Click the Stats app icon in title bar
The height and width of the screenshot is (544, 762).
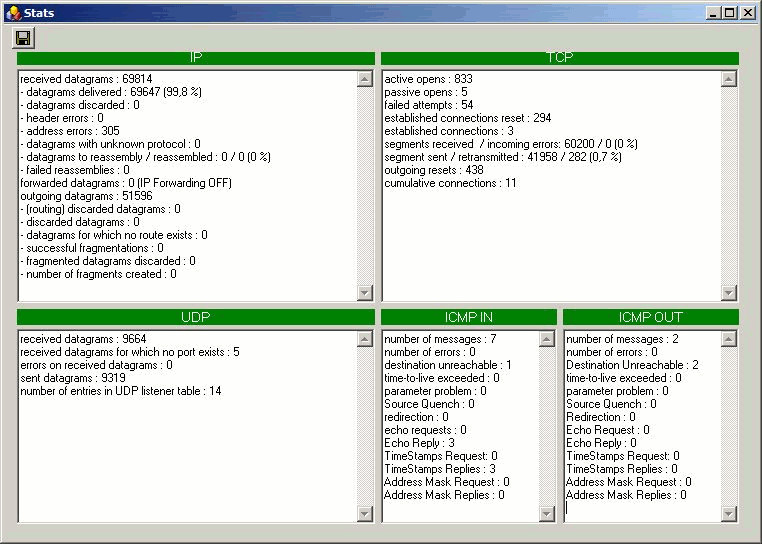pos(13,13)
